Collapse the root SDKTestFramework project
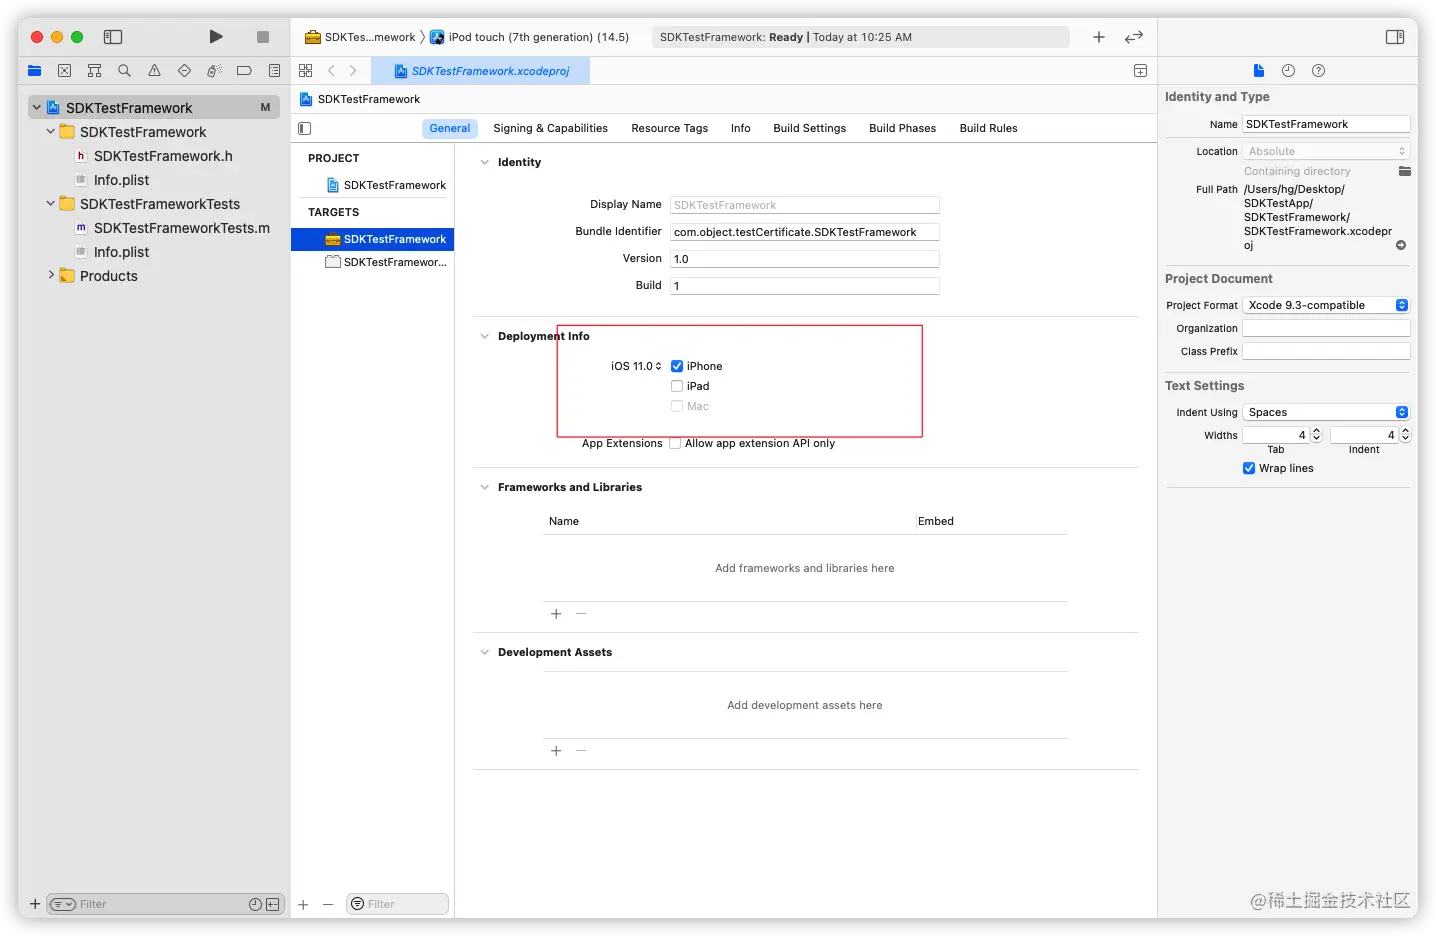 pyautogui.click(x=37, y=107)
